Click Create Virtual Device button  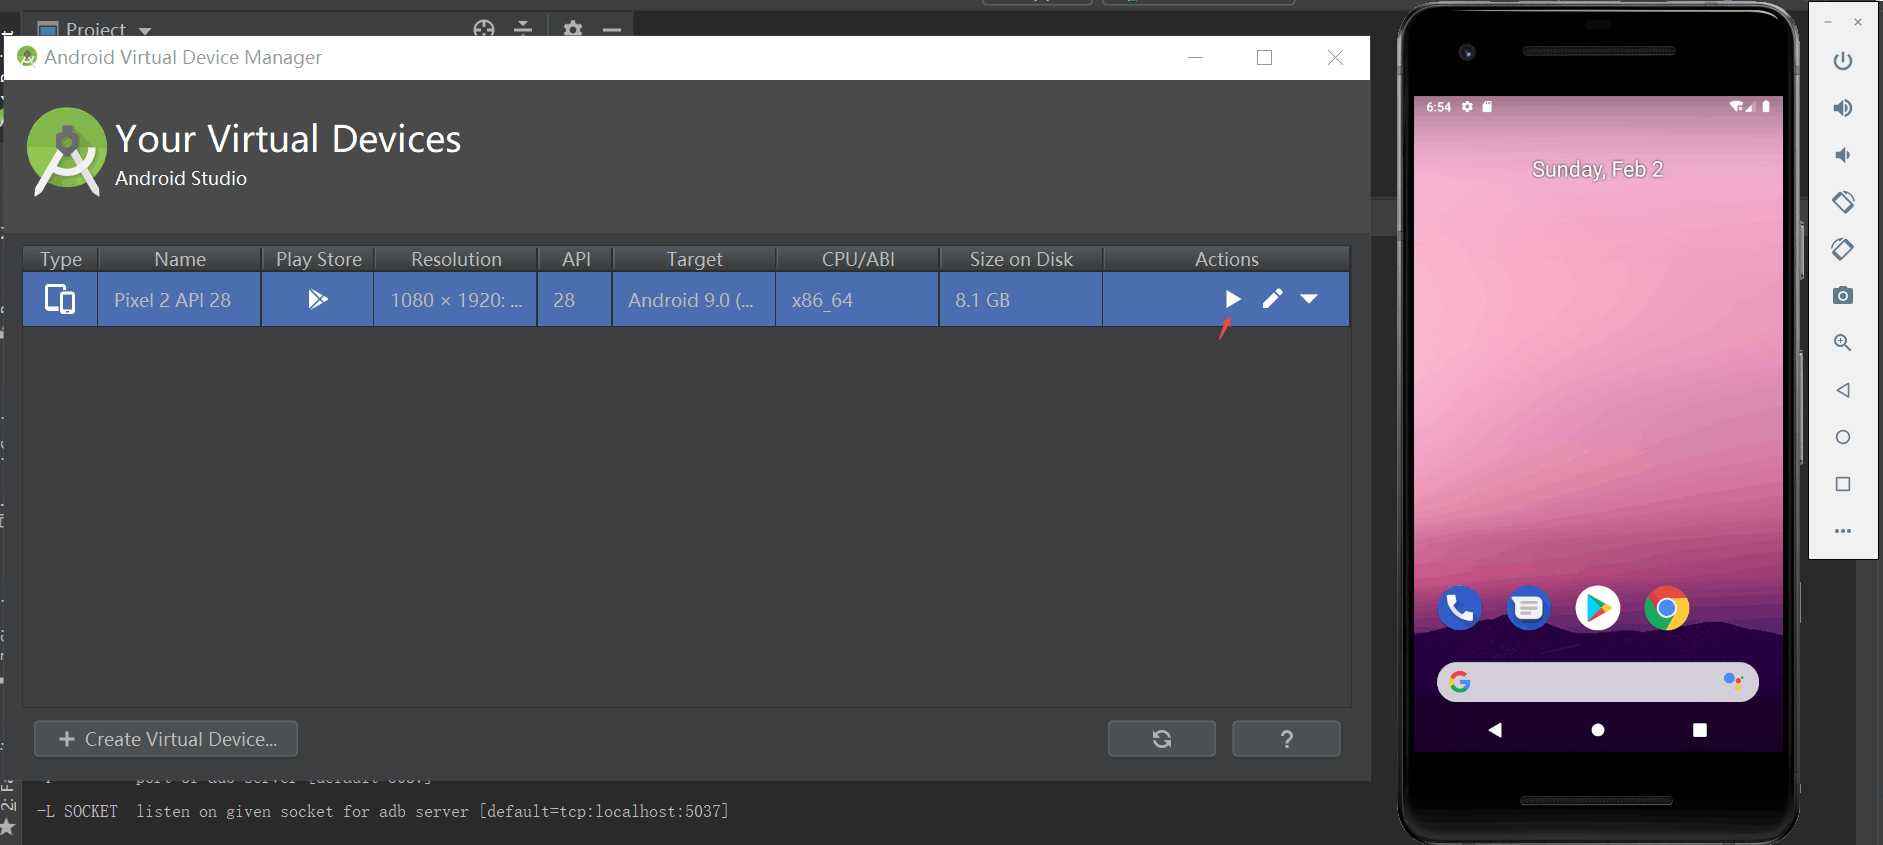166,739
